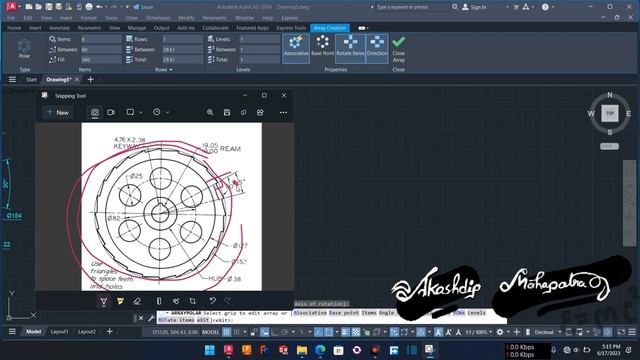640x360 pixels.
Task: Toggle the Rotate Items option
Action: tap(350, 48)
